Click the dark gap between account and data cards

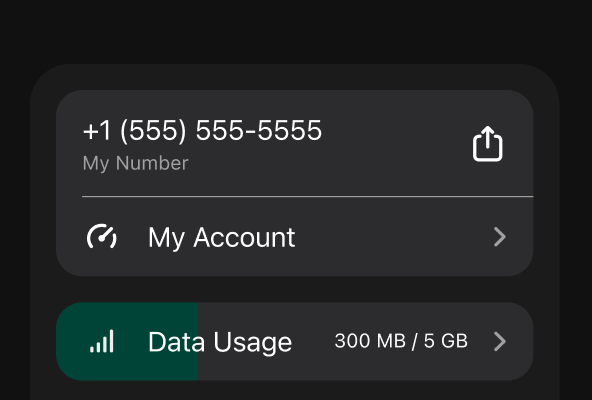[x=294, y=289]
